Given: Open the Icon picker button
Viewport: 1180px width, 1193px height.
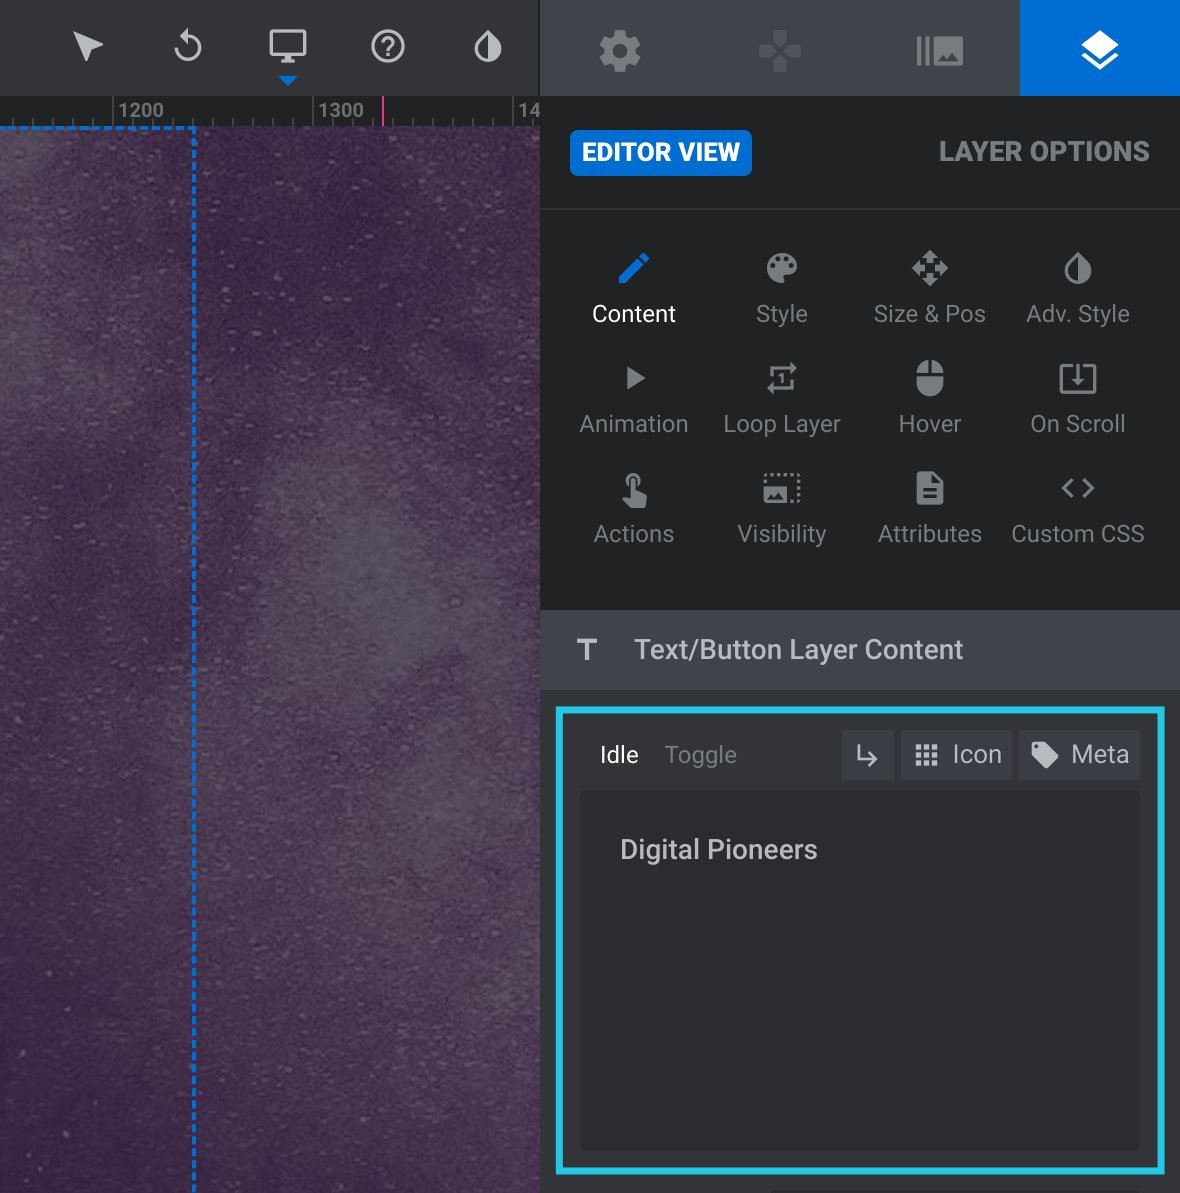Looking at the screenshot, I should pos(956,755).
